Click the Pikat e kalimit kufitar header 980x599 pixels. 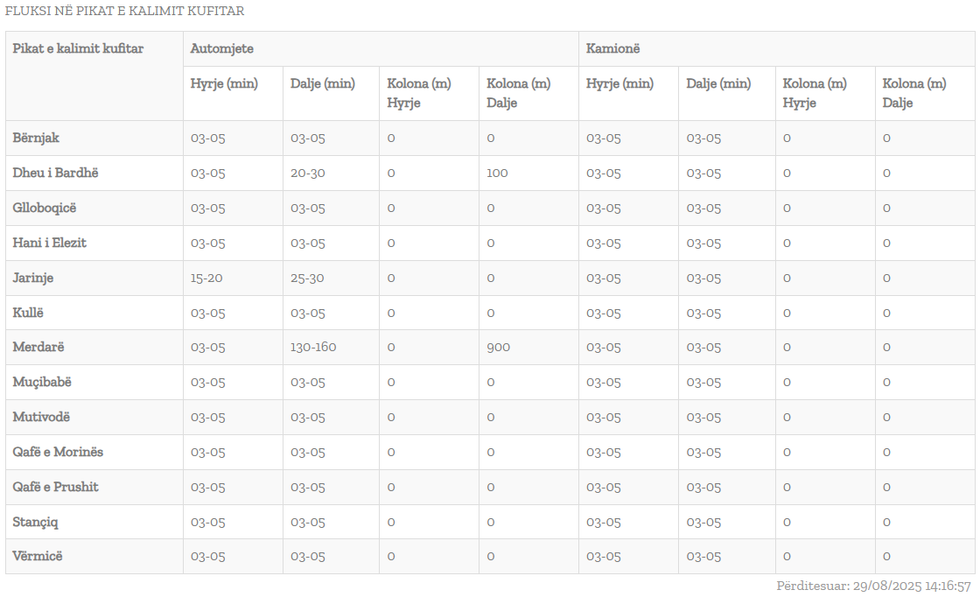(x=78, y=49)
